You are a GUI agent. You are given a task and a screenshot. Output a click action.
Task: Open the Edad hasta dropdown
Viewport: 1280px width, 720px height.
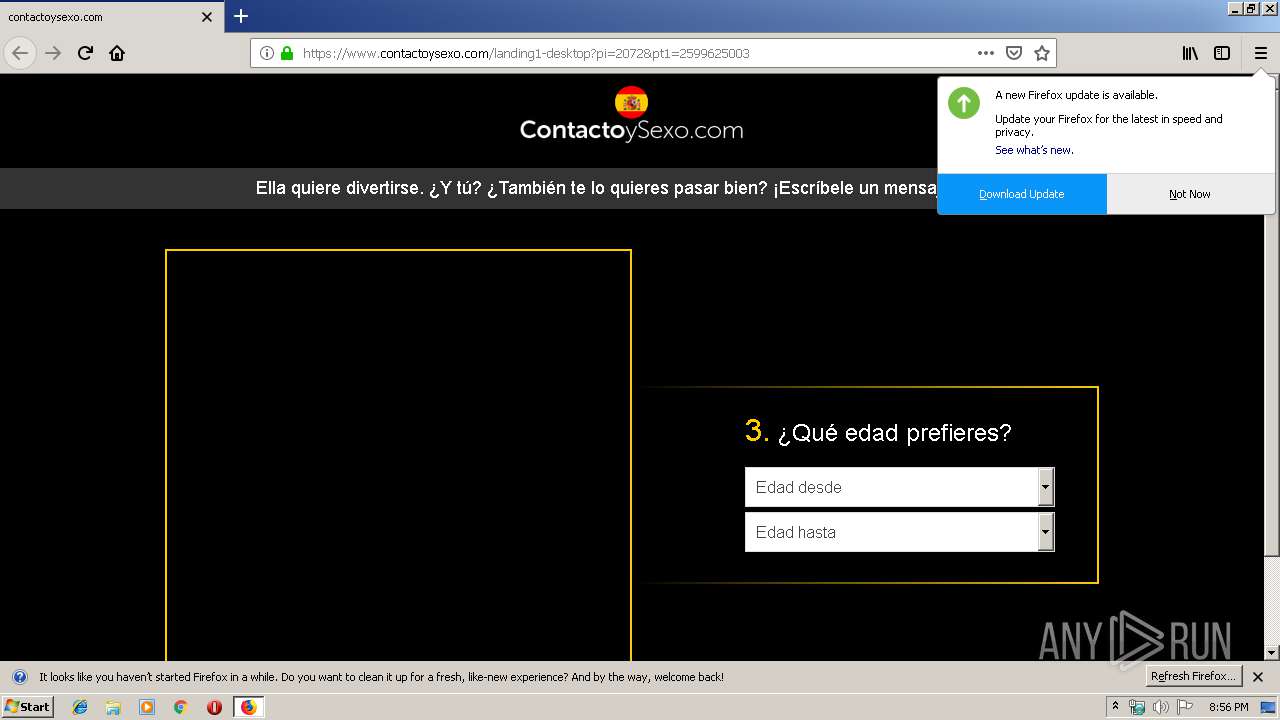tap(899, 532)
